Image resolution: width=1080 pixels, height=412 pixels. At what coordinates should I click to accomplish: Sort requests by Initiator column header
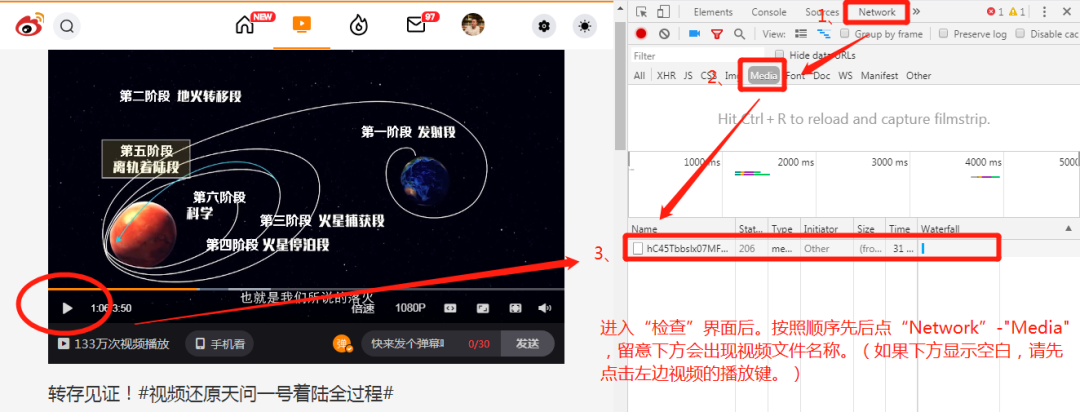(827, 228)
